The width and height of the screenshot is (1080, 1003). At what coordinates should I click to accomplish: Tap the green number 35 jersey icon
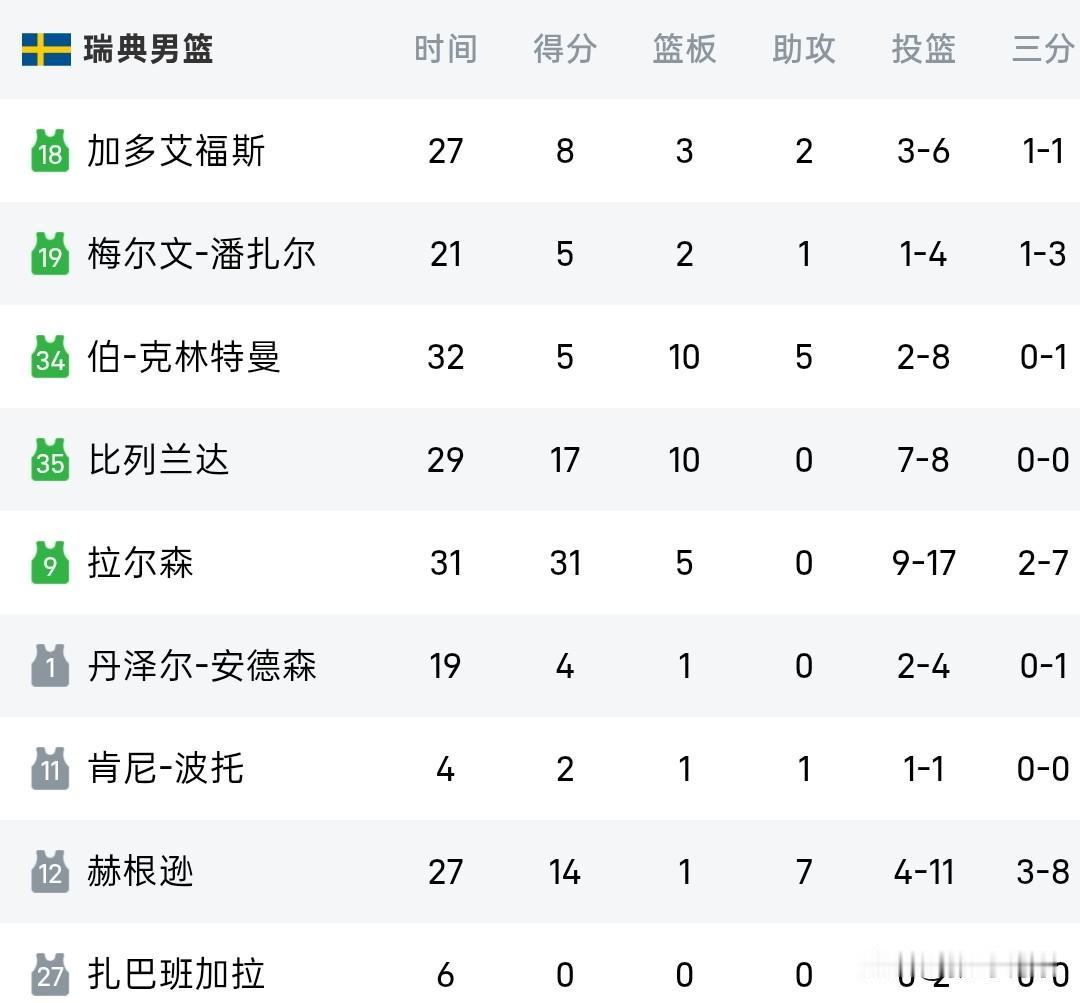click(50, 459)
